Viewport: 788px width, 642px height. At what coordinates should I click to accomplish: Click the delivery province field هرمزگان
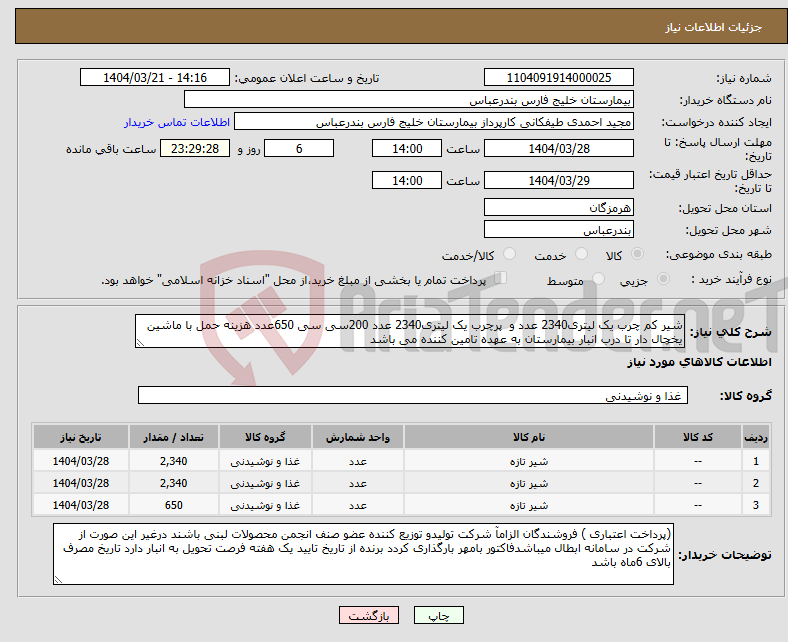(558, 207)
